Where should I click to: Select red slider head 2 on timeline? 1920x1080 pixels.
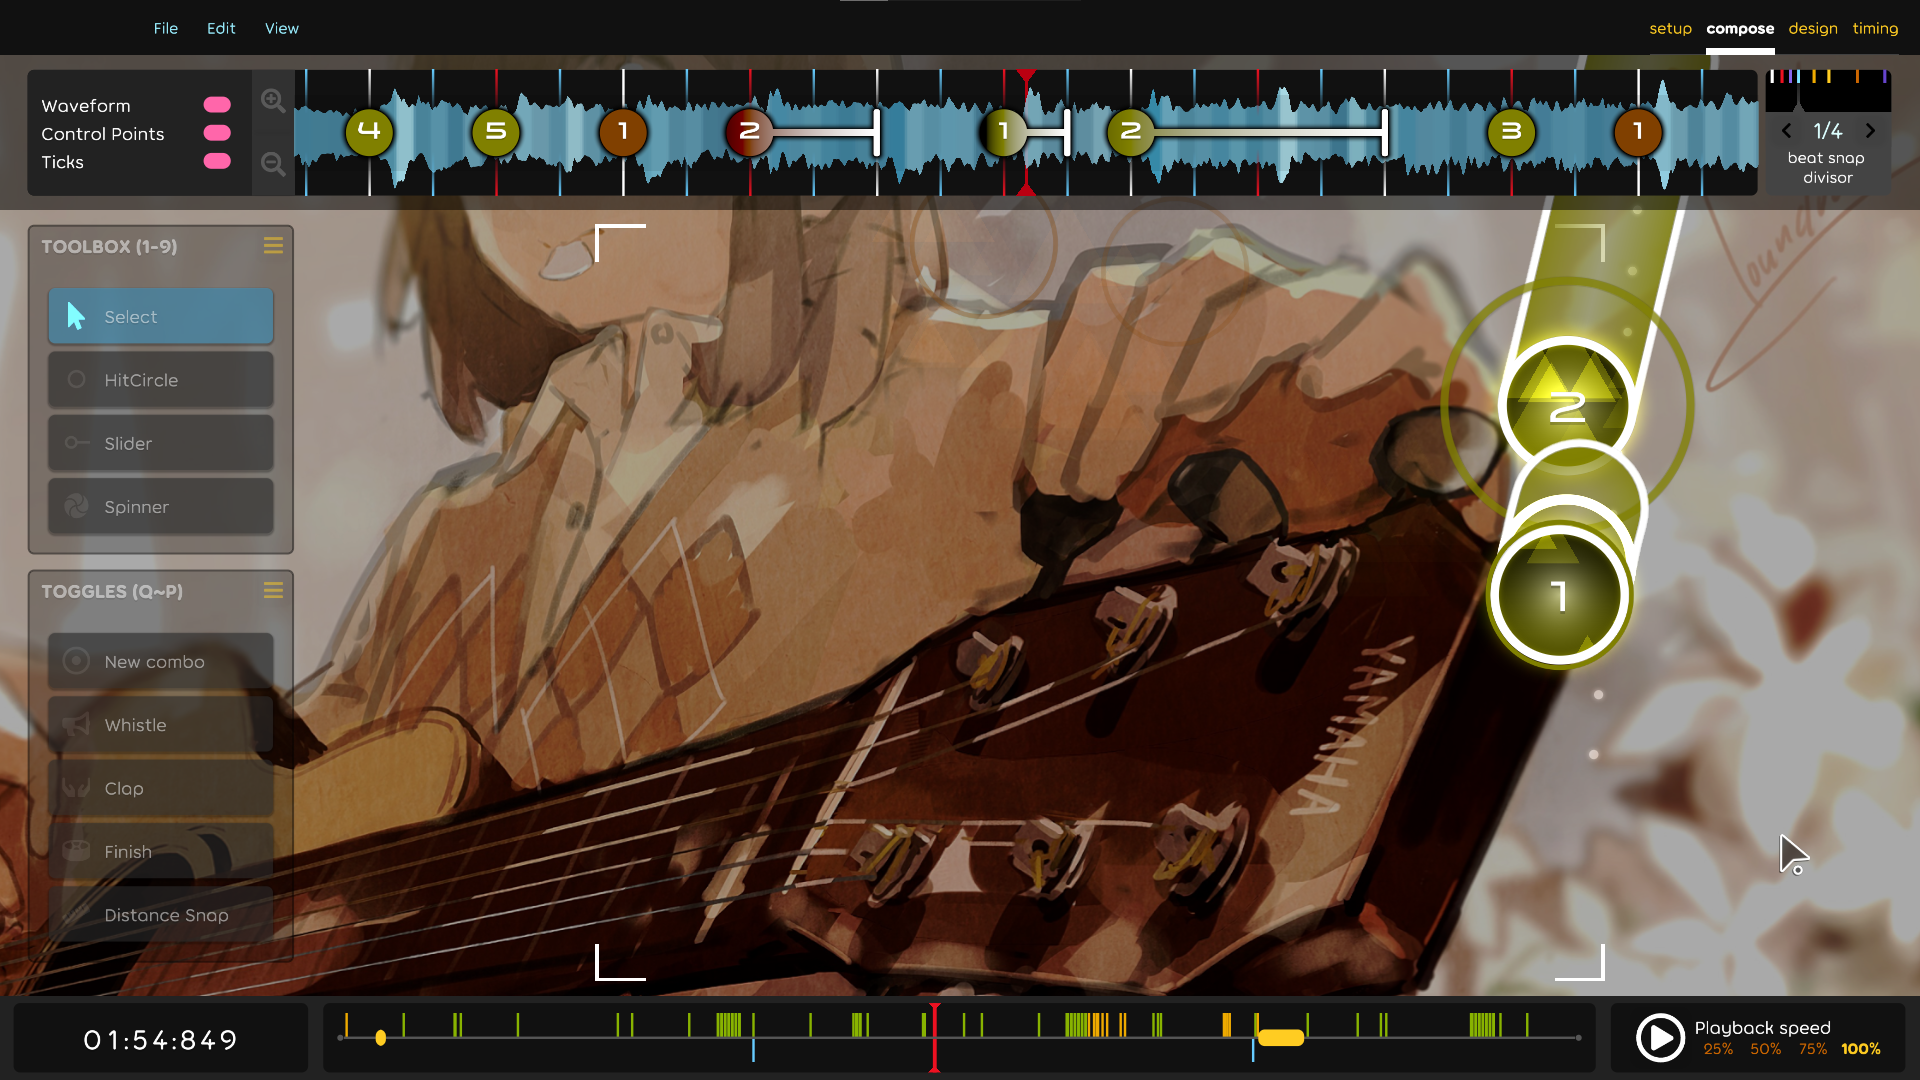tap(750, 131)
